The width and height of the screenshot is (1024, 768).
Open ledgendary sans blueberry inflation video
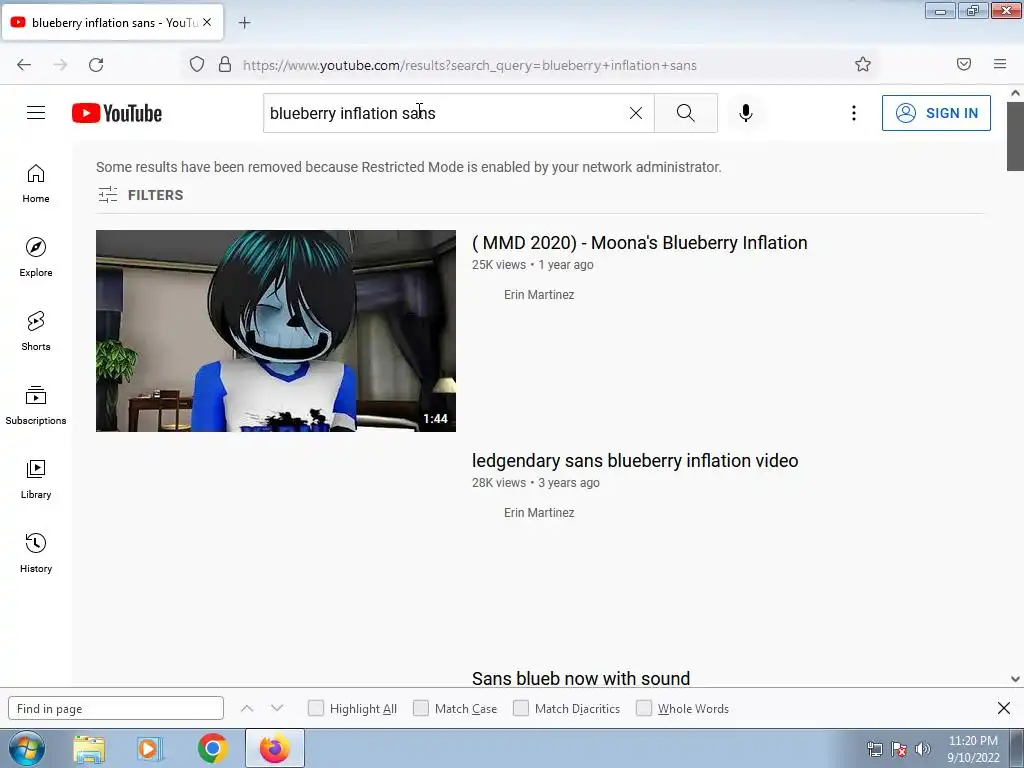click(x=635, y=461)
